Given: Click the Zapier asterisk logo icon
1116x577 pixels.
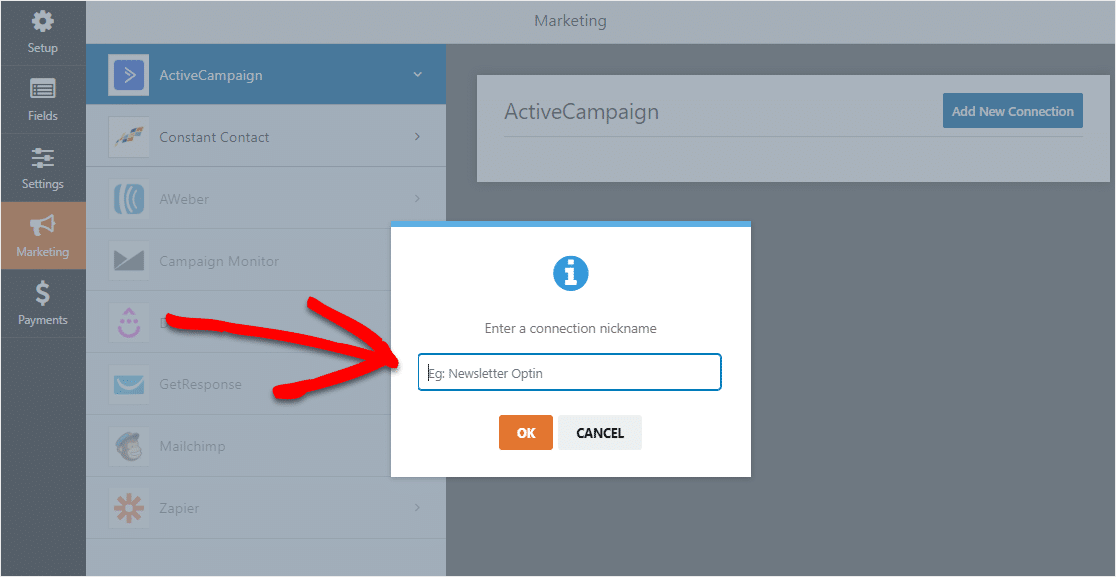Looking at the screenshot, I should point(129,508).
